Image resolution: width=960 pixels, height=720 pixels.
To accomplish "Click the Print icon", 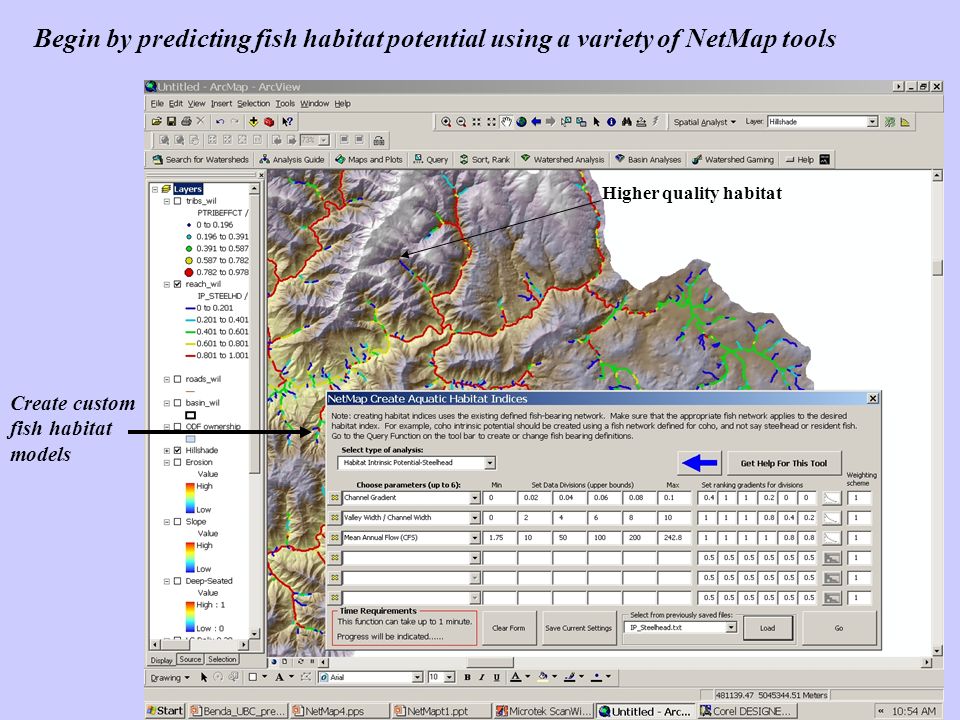I will coord(186,122).
